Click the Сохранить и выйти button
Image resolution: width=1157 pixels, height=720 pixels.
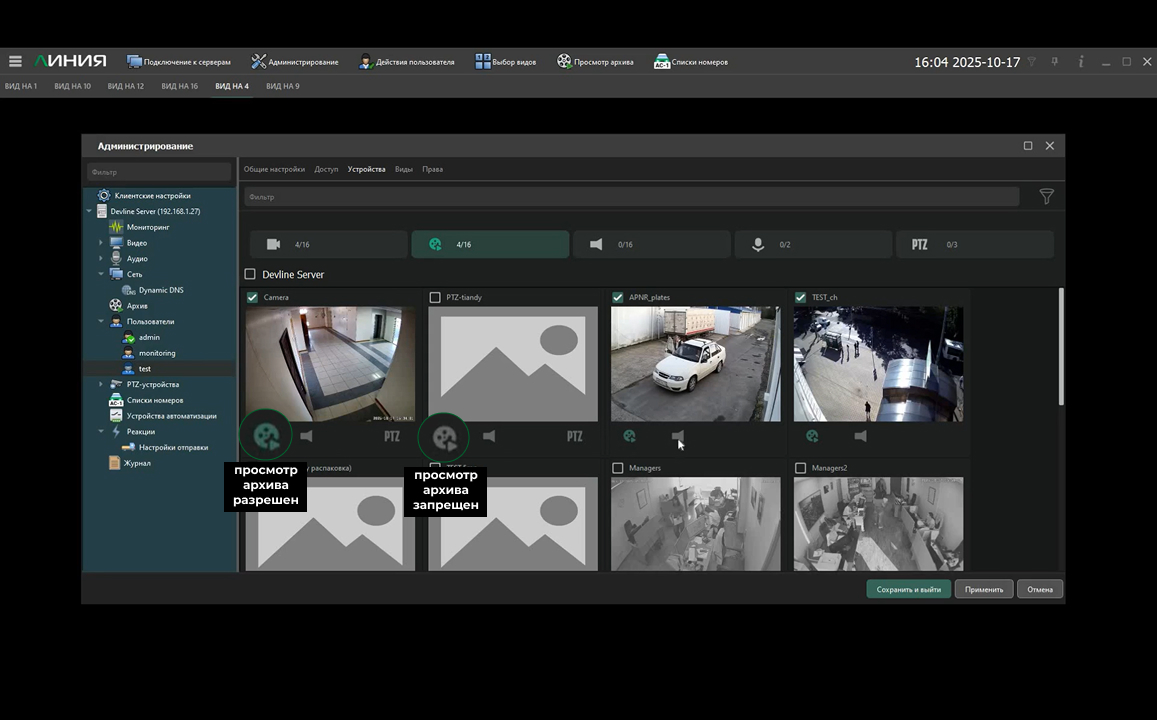click(908, 589)
